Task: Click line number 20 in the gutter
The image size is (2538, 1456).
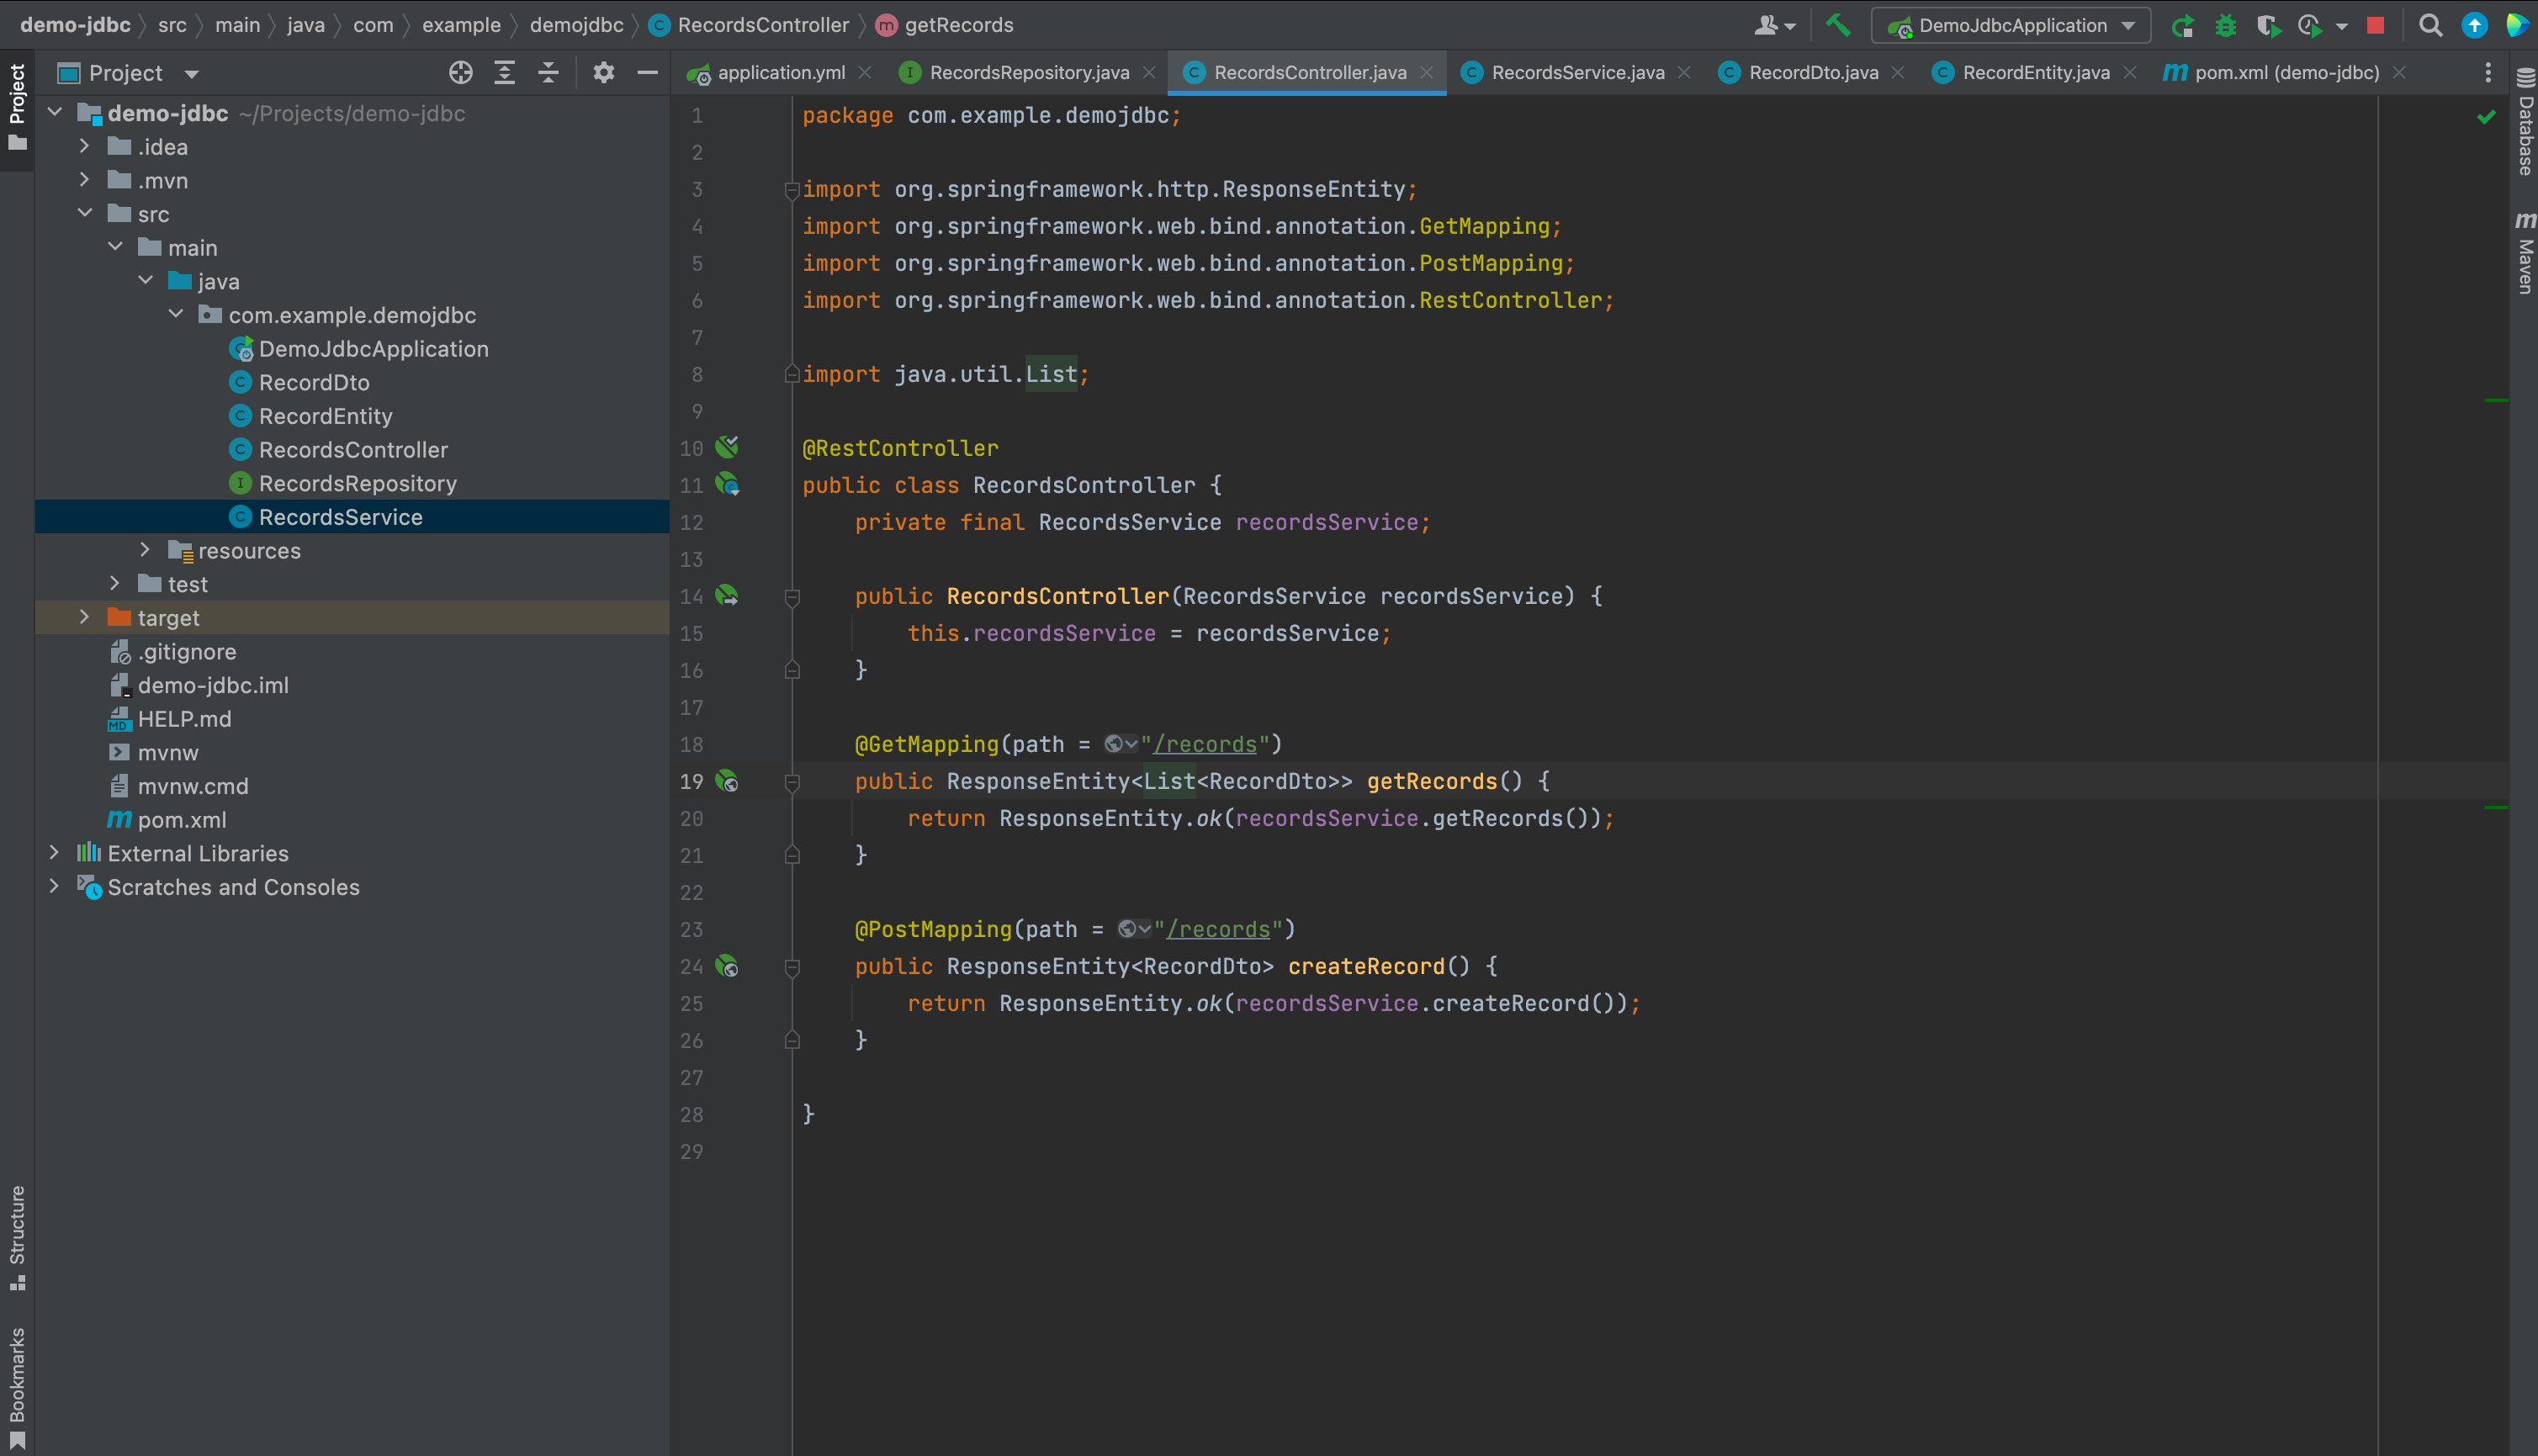Action: pos(692,818)
